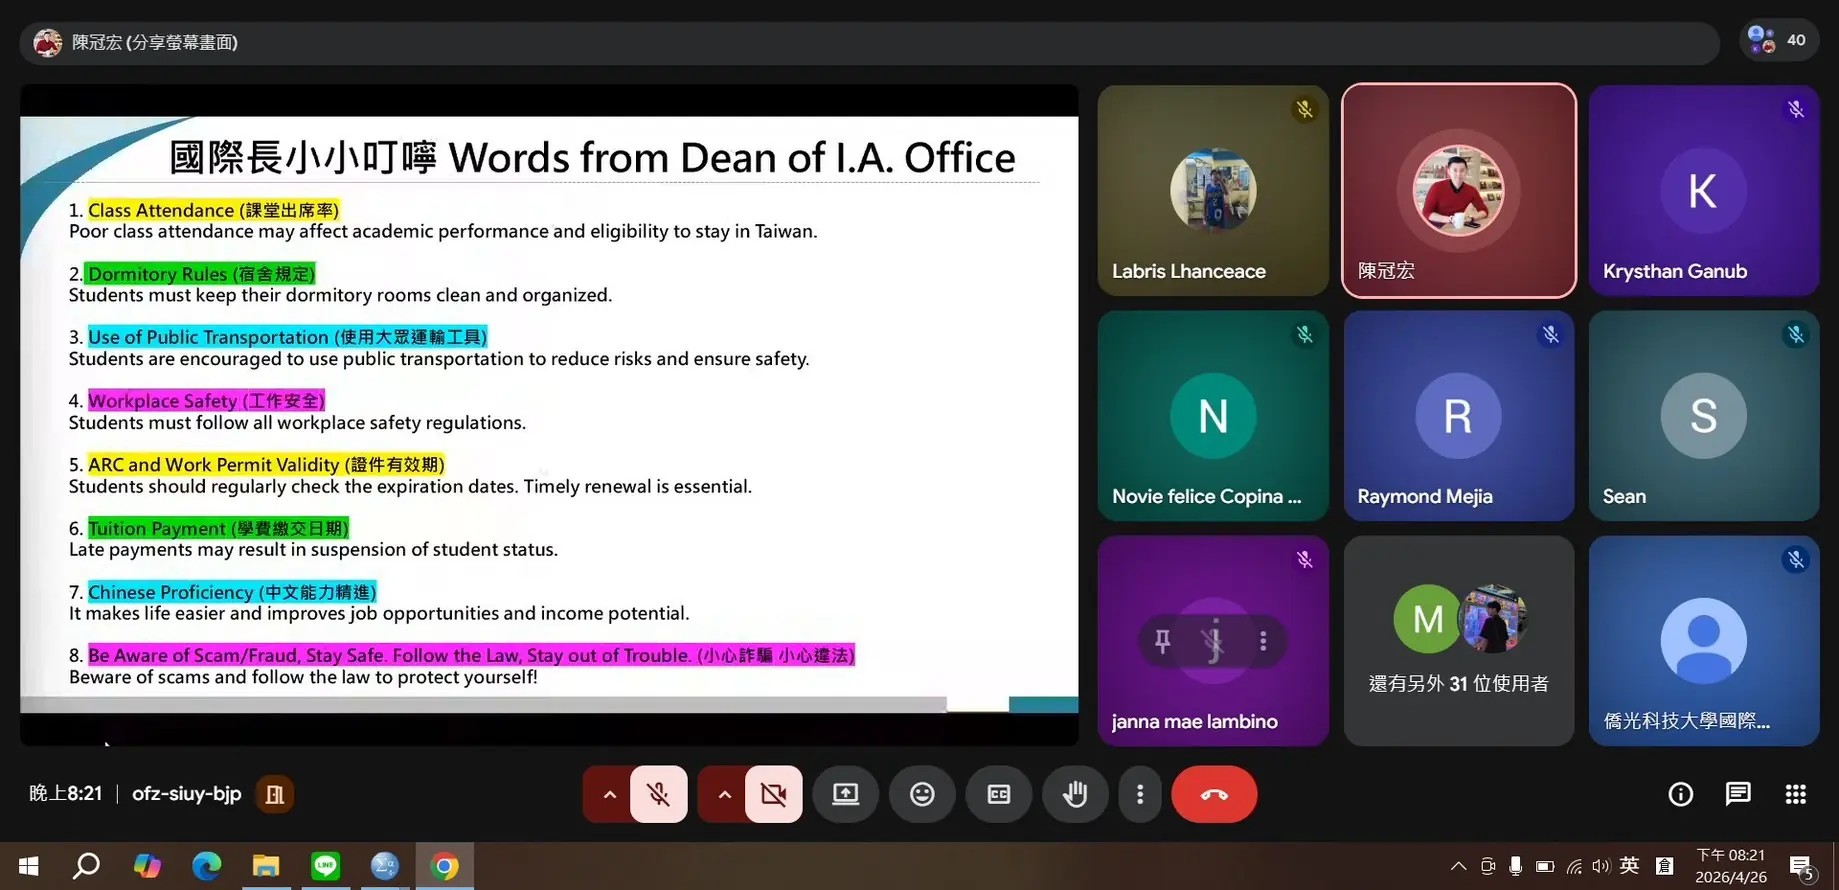Expand video settings chevron

[x=725, y=794]
